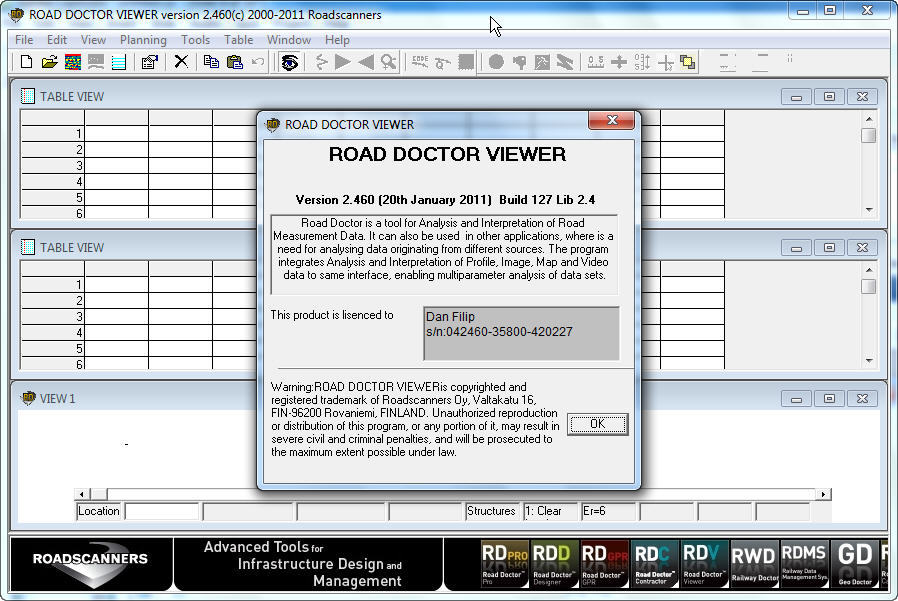
Task: Click the play forward arrow icon
Action: [x=342, y=61]
